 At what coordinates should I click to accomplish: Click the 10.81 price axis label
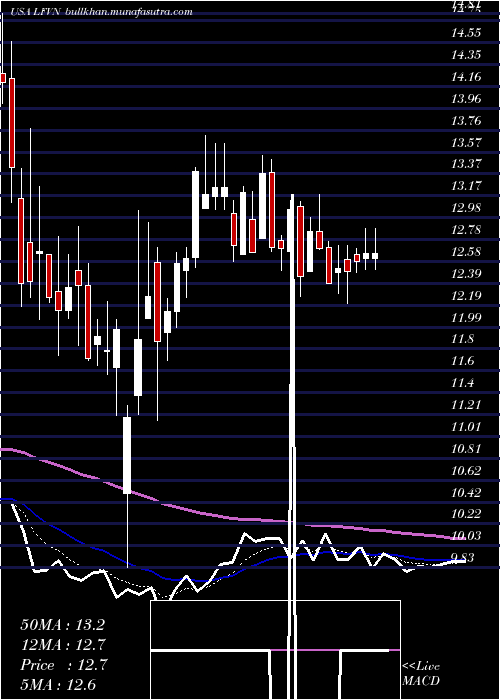tap(466, 448)
